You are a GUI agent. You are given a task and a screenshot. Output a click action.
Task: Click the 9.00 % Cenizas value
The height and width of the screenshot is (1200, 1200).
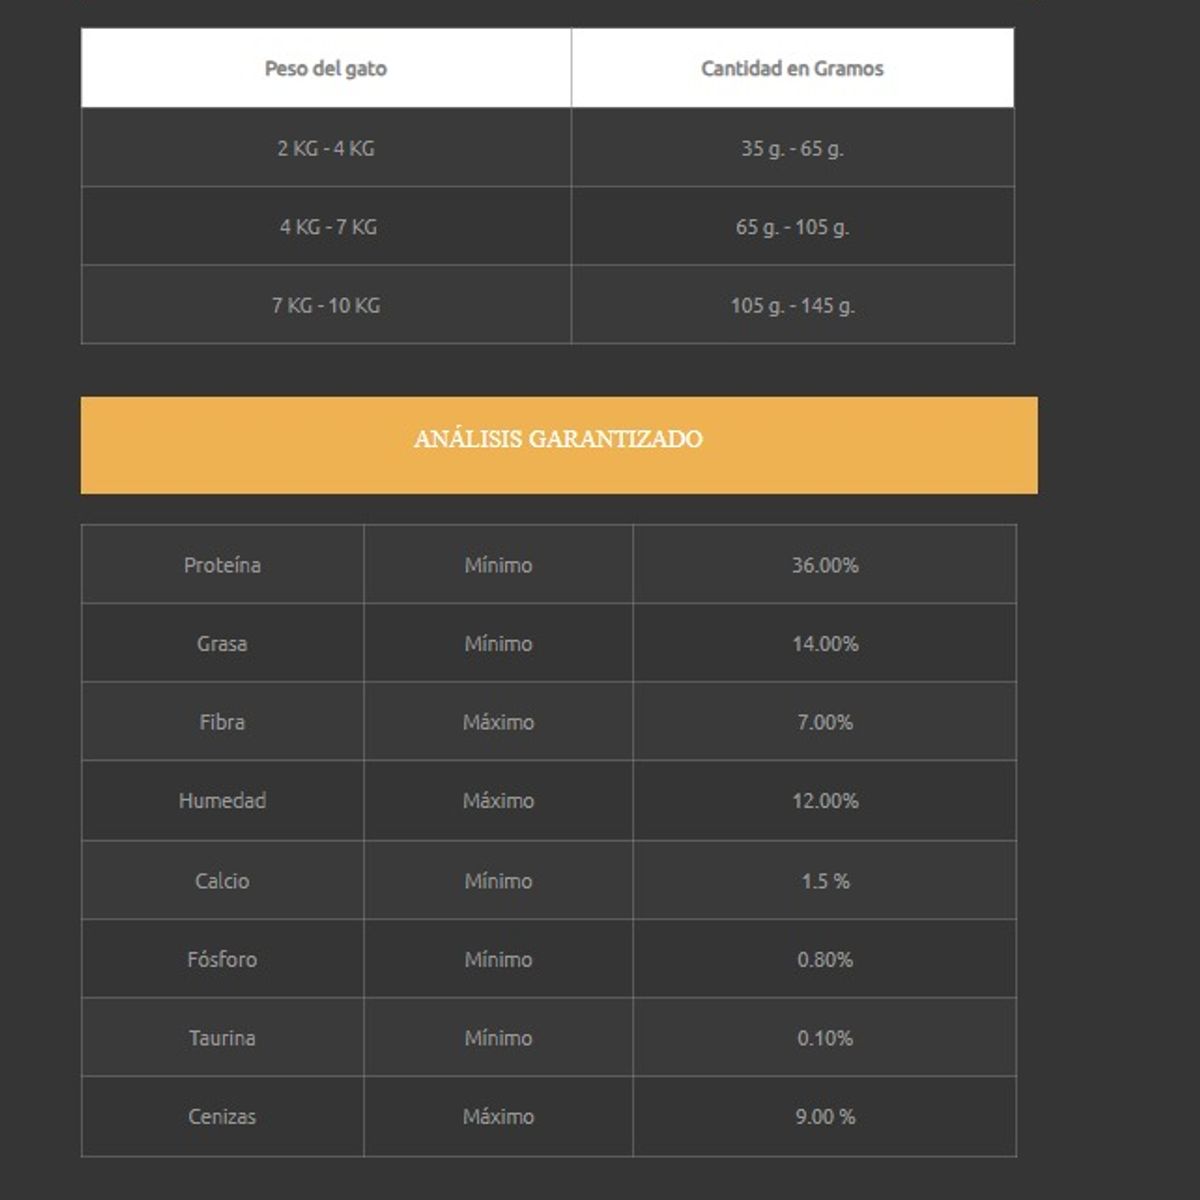[x=825, y=1117]
